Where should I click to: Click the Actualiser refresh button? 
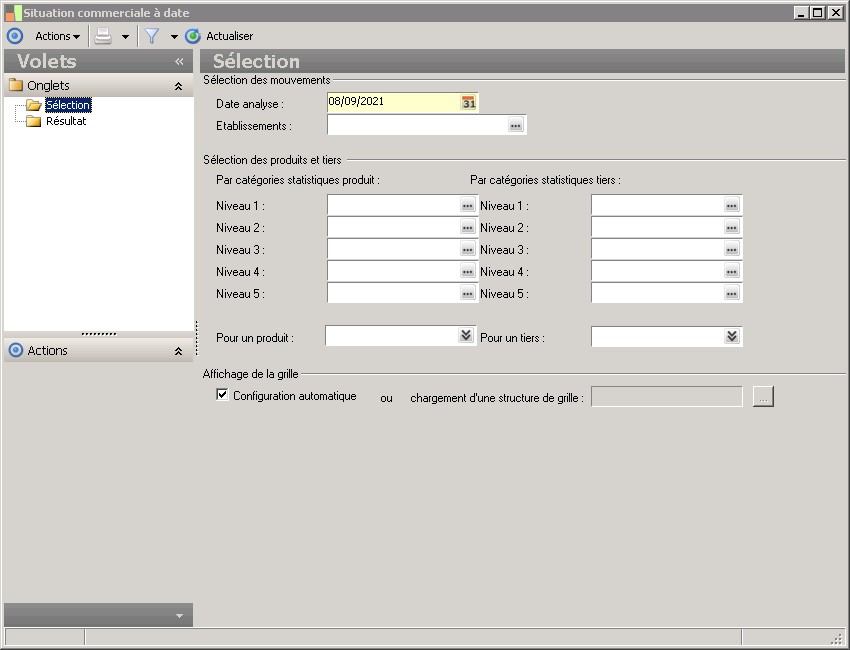[x=220, y=36]
